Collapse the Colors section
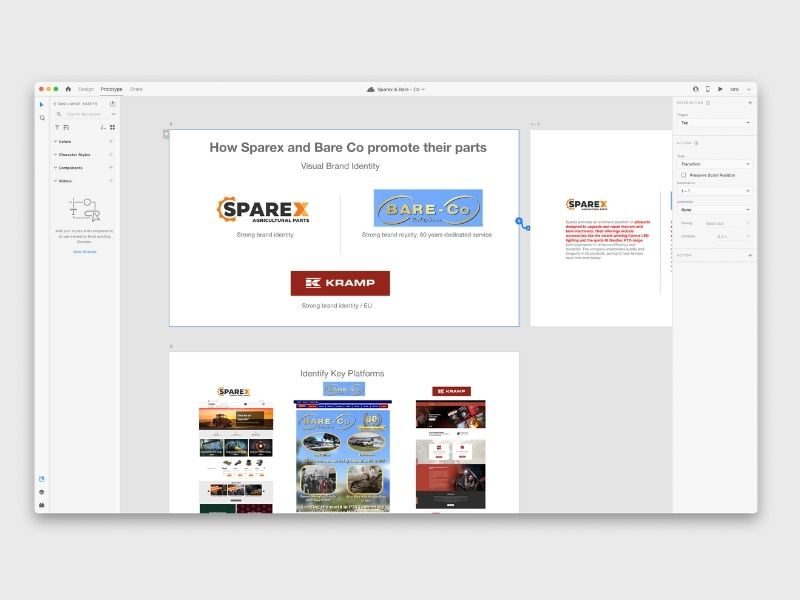This screenshot has height=600, width=800. pos(55,141)
